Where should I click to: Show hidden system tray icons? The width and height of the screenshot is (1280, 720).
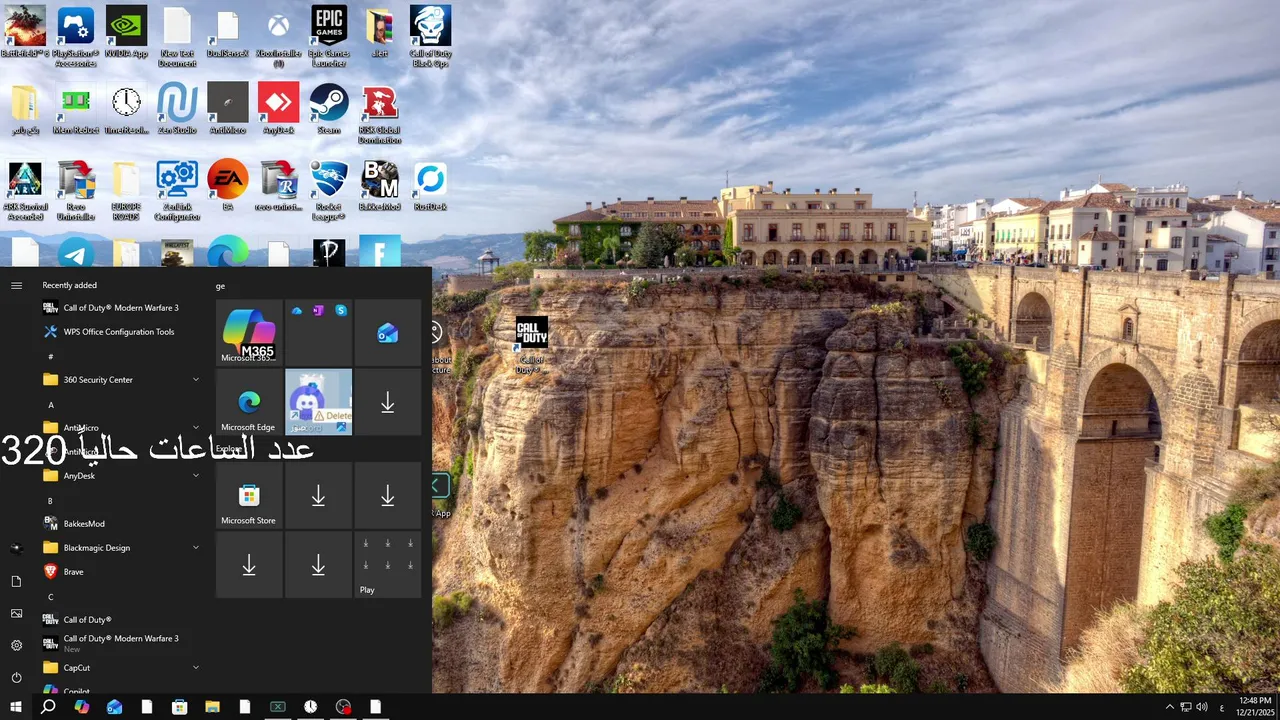(x=1170, y=707)
